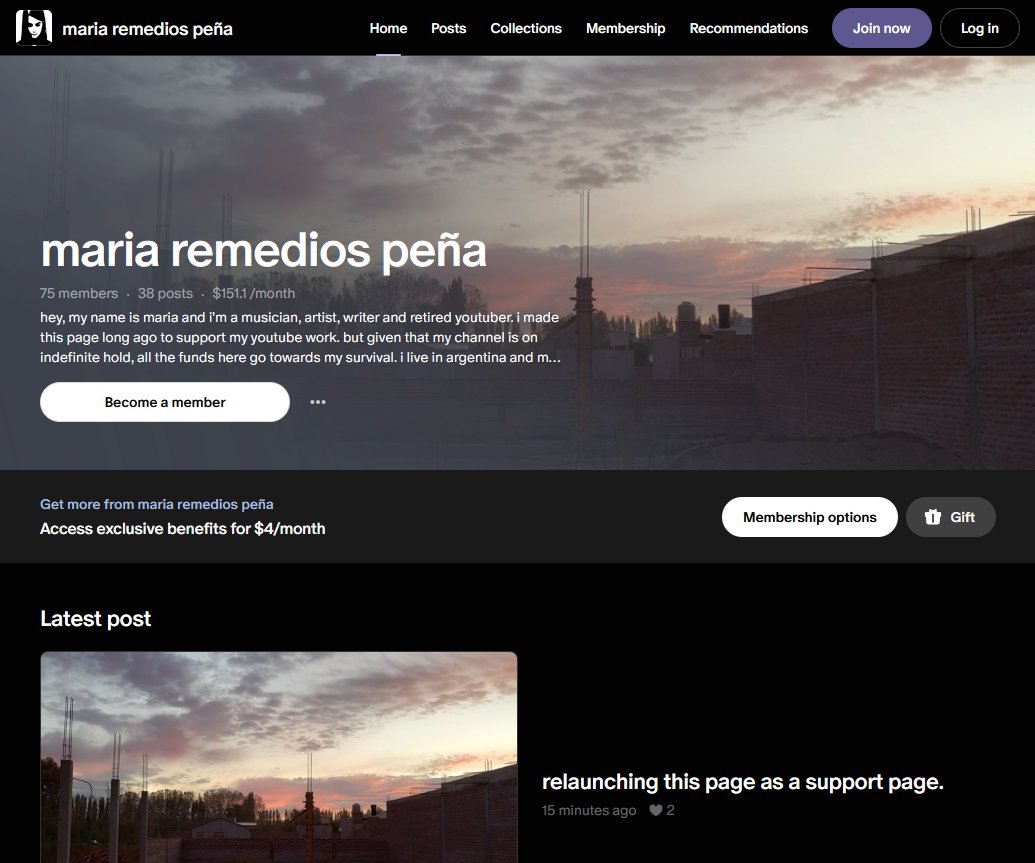Click the gift box icon
This screenshot has height=863, width=1035.
(x=932, y=517)
